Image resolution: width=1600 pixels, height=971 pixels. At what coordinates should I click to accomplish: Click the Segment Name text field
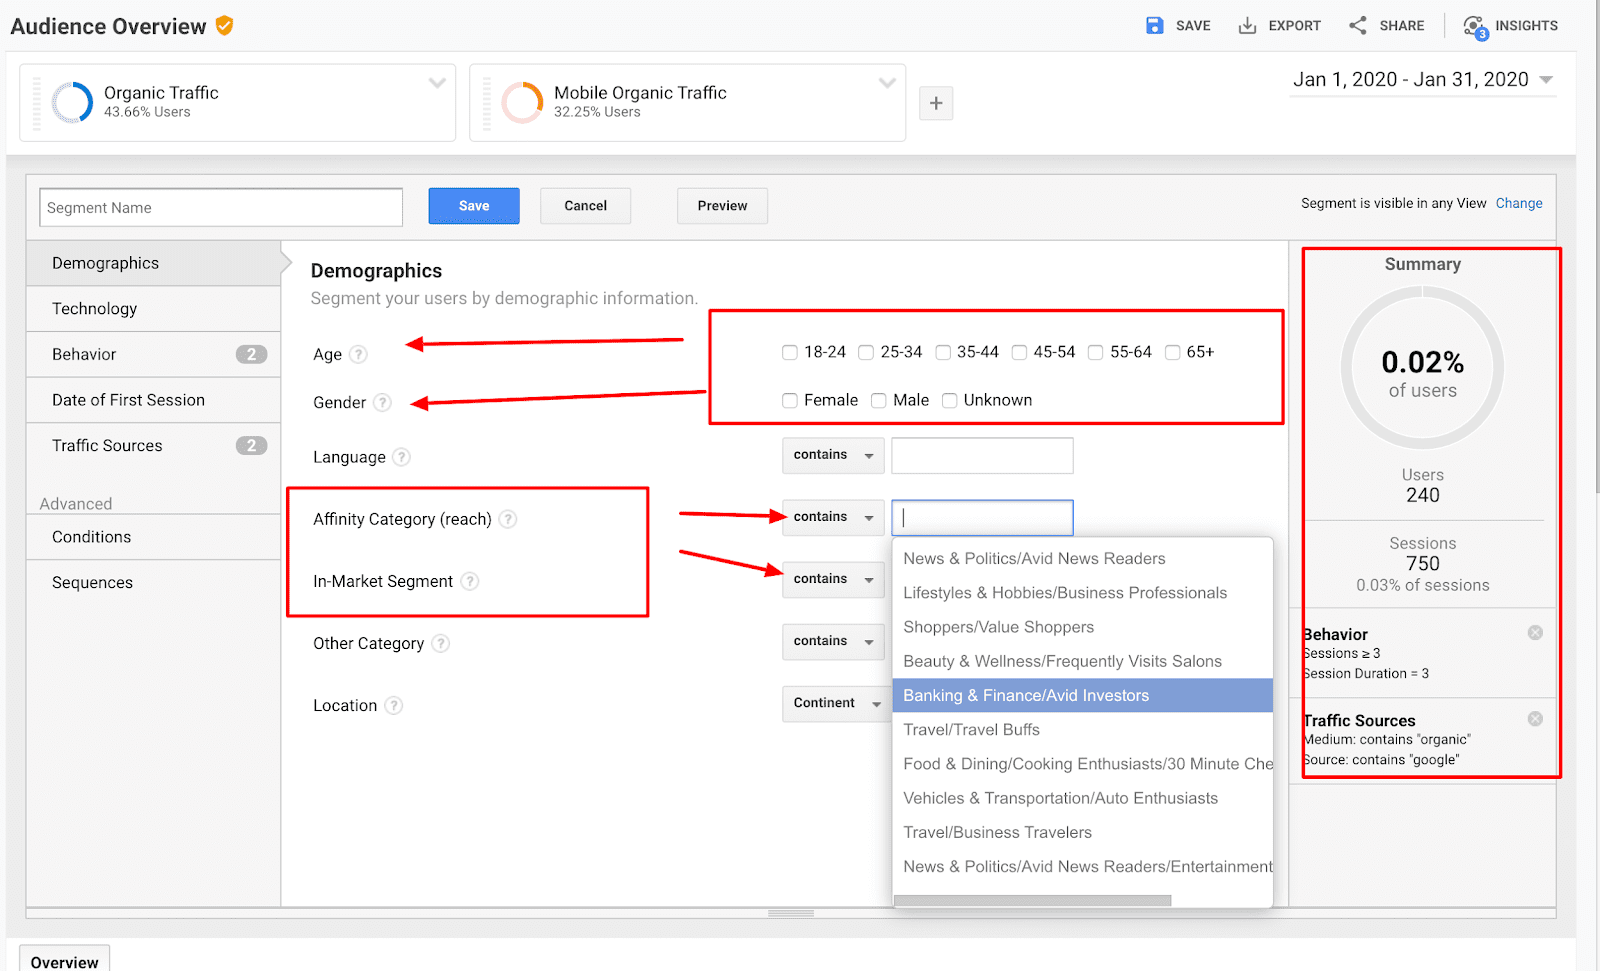coord(221,207)
